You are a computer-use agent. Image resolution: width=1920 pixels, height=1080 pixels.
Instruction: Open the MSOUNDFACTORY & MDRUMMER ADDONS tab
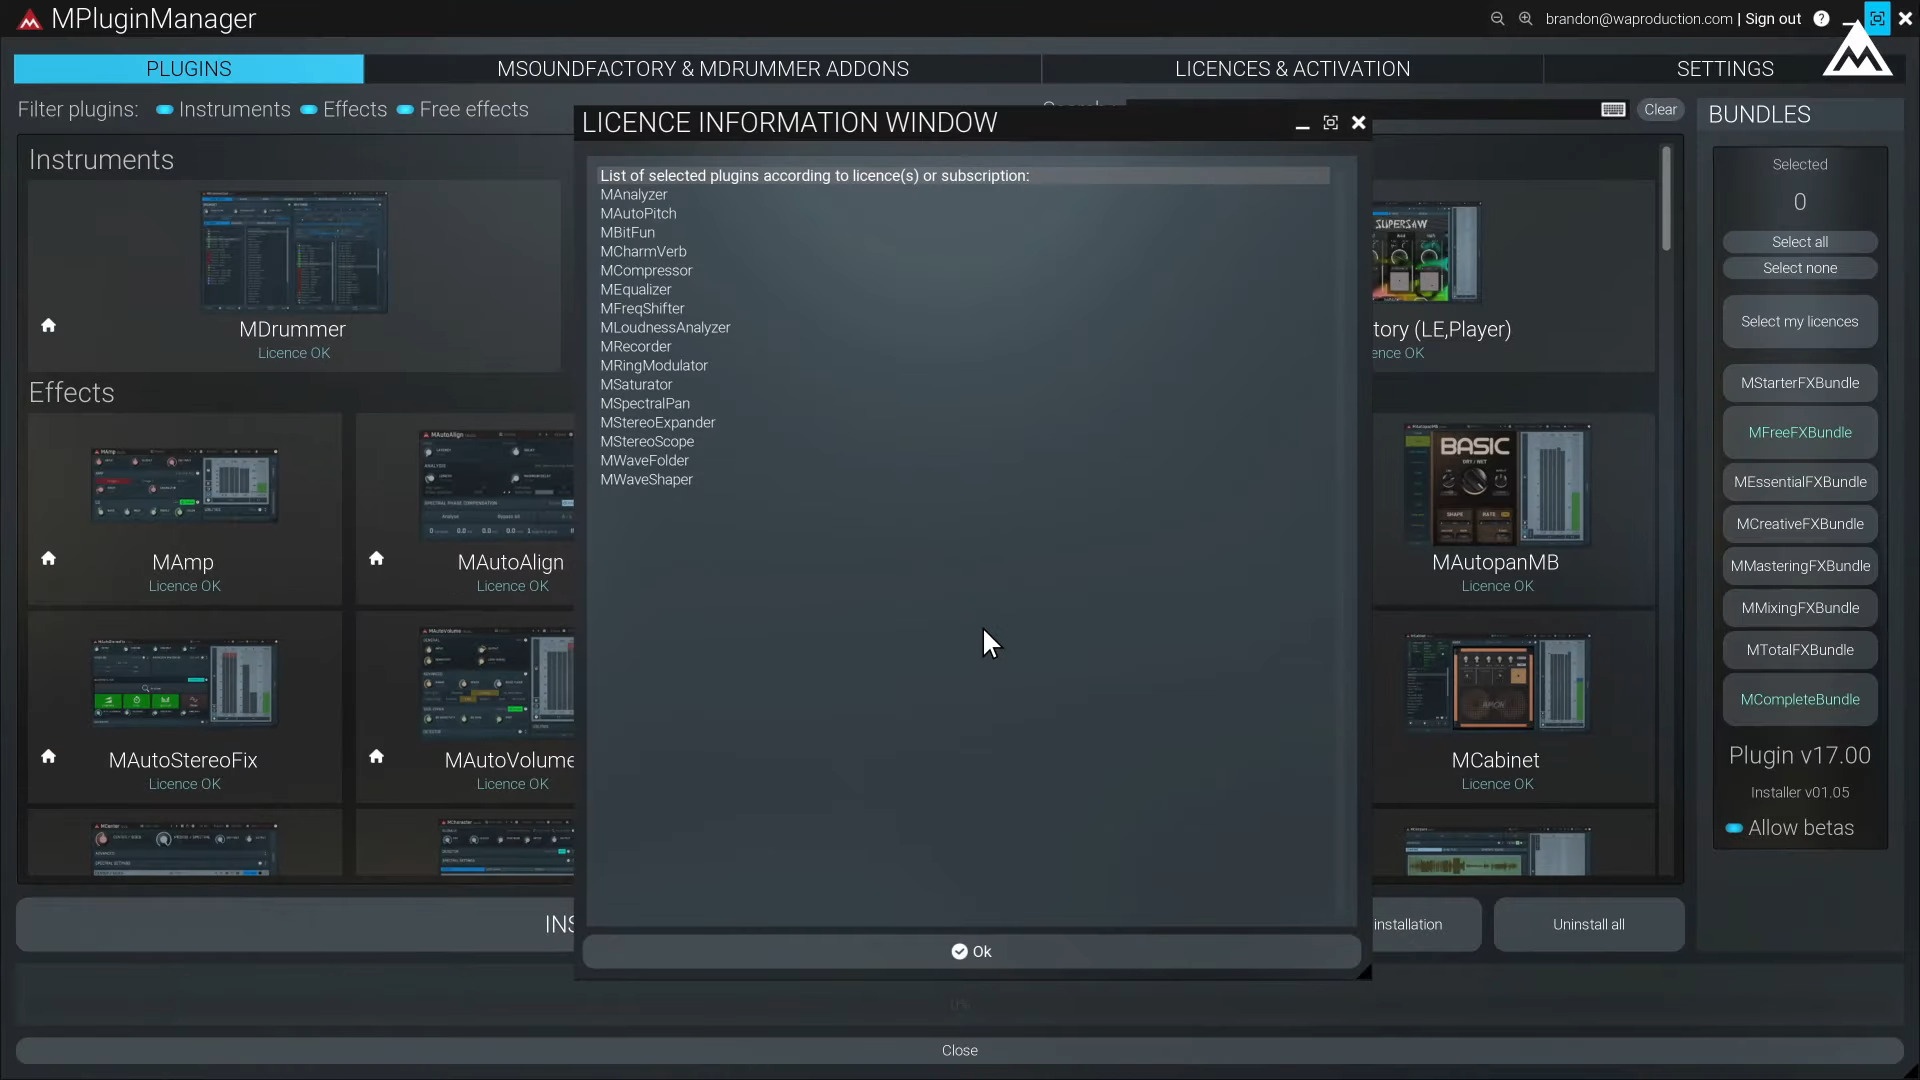pos(703,68)
